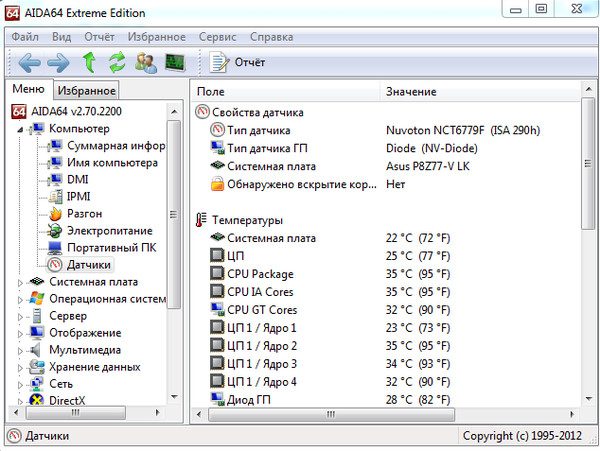
Task: Click the Back arrow toolbar icon
Action: (28, 62)
